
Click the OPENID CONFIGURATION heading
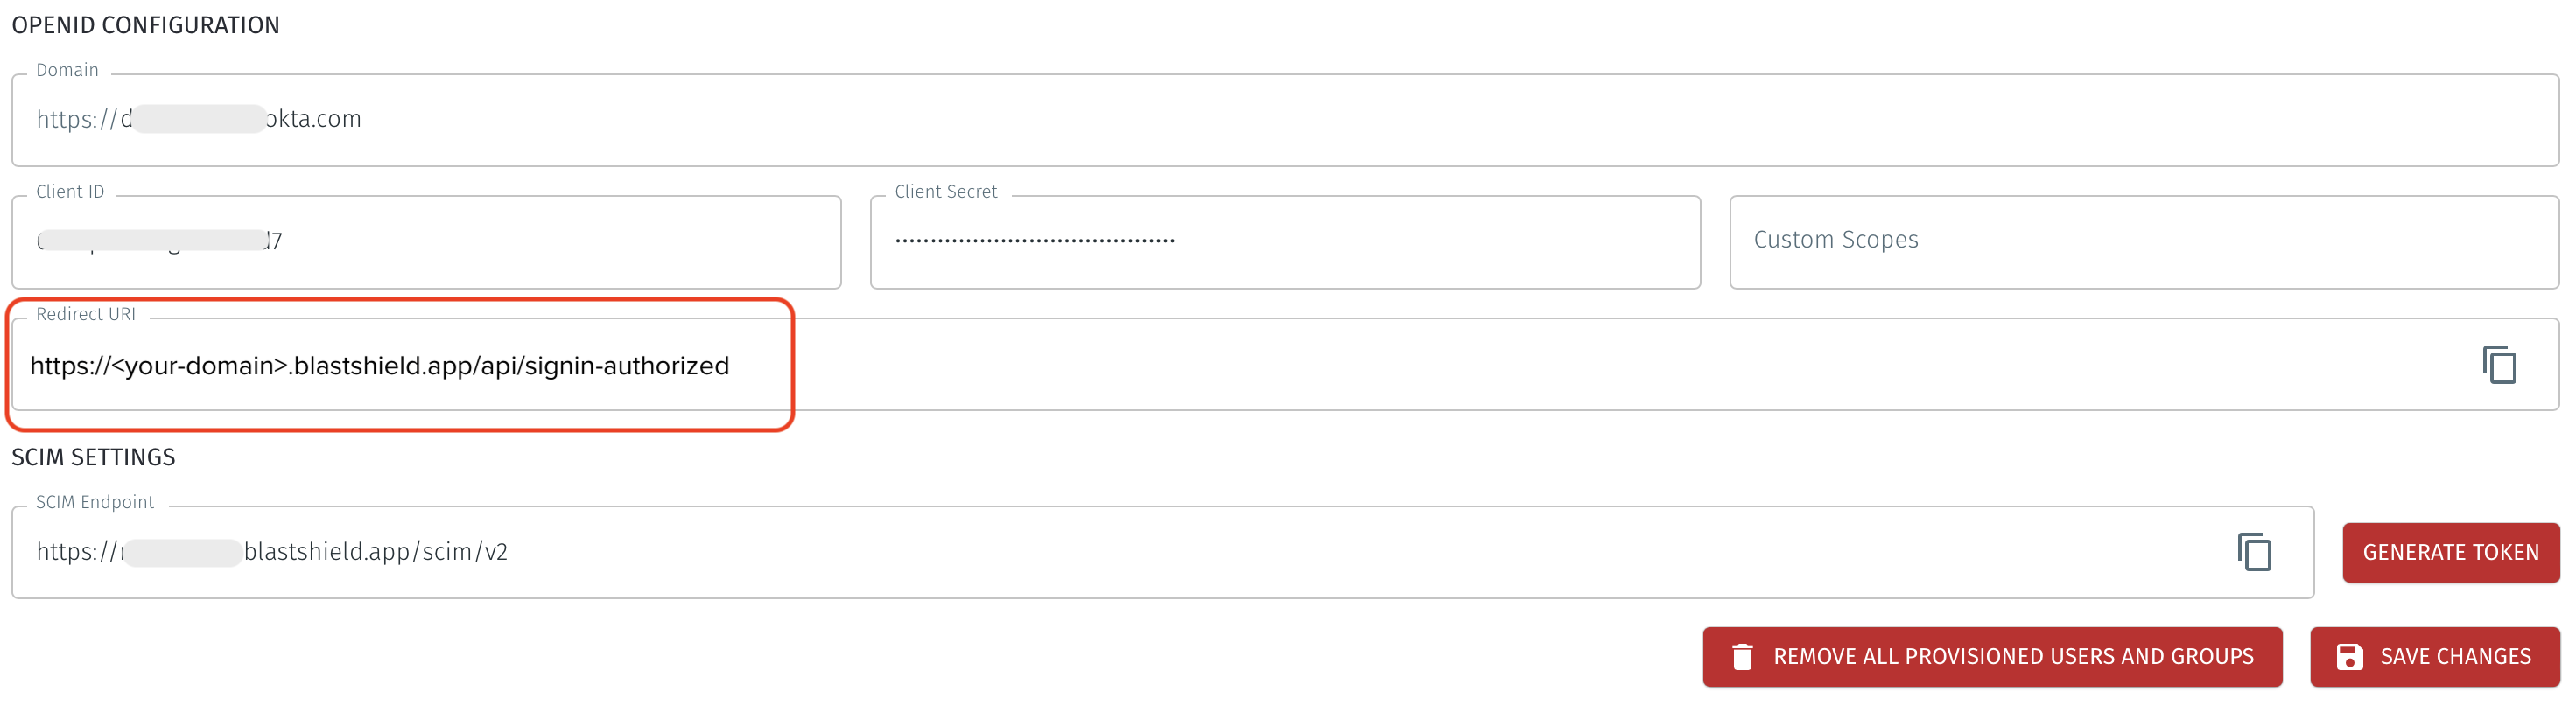click(x=146, y=25)
